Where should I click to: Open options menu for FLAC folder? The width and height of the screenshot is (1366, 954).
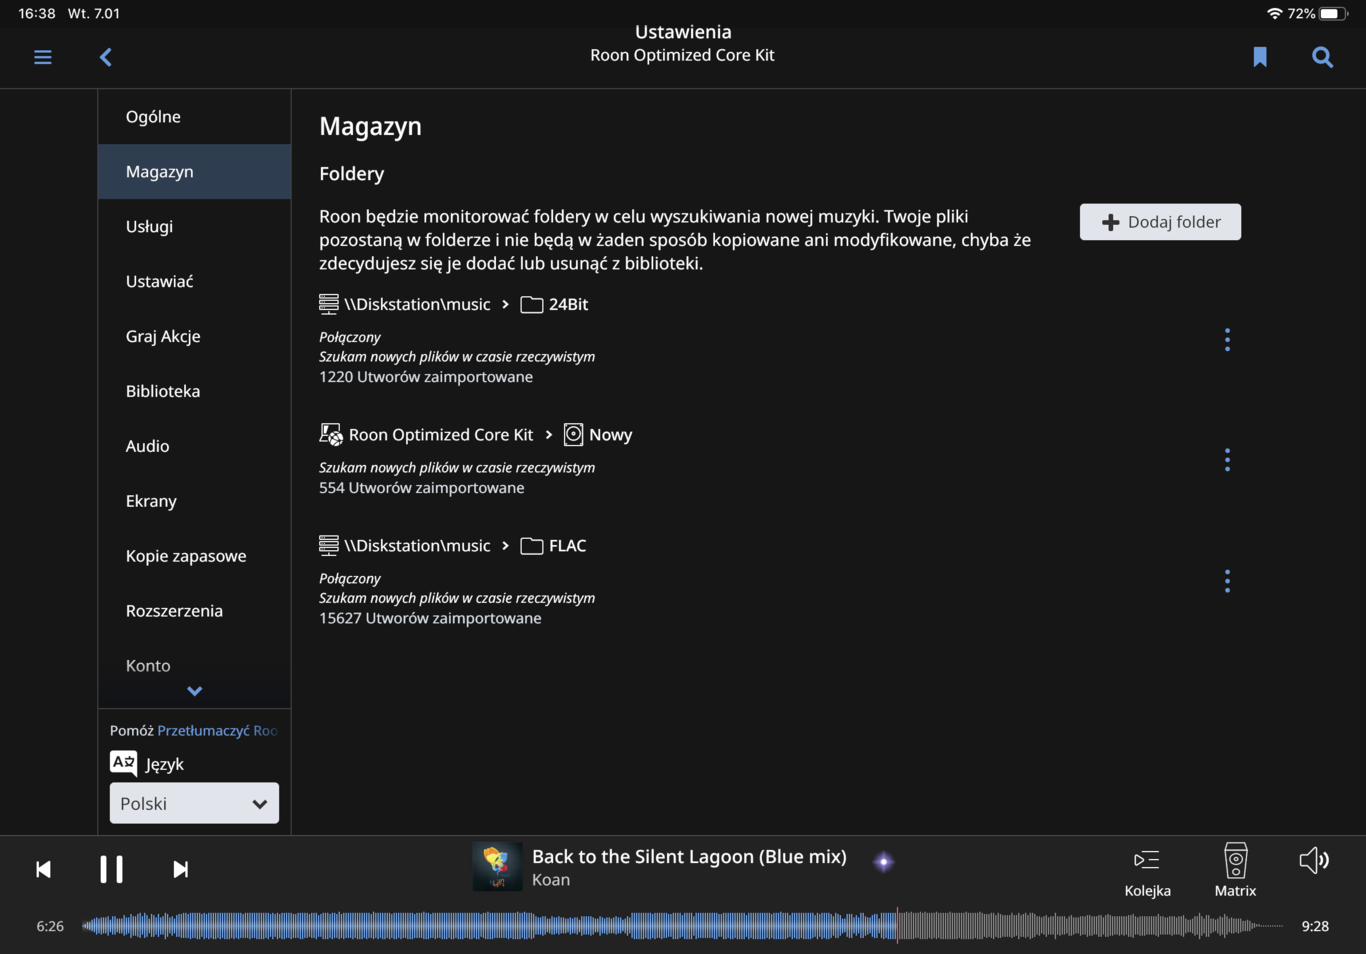(1227, 581)
